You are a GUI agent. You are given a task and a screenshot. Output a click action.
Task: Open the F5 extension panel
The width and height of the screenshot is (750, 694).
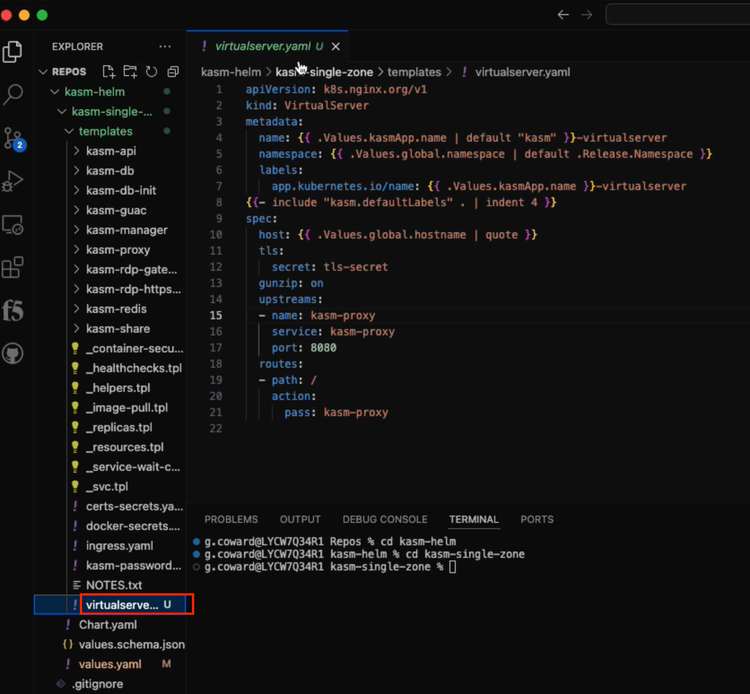point(14,311)
